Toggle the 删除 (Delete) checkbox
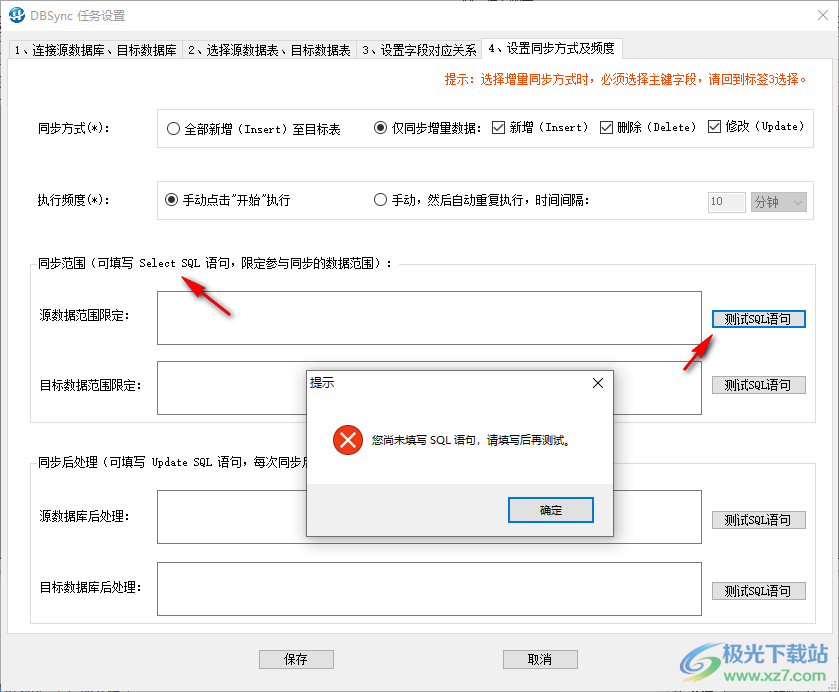 click(x=648, y=127)
